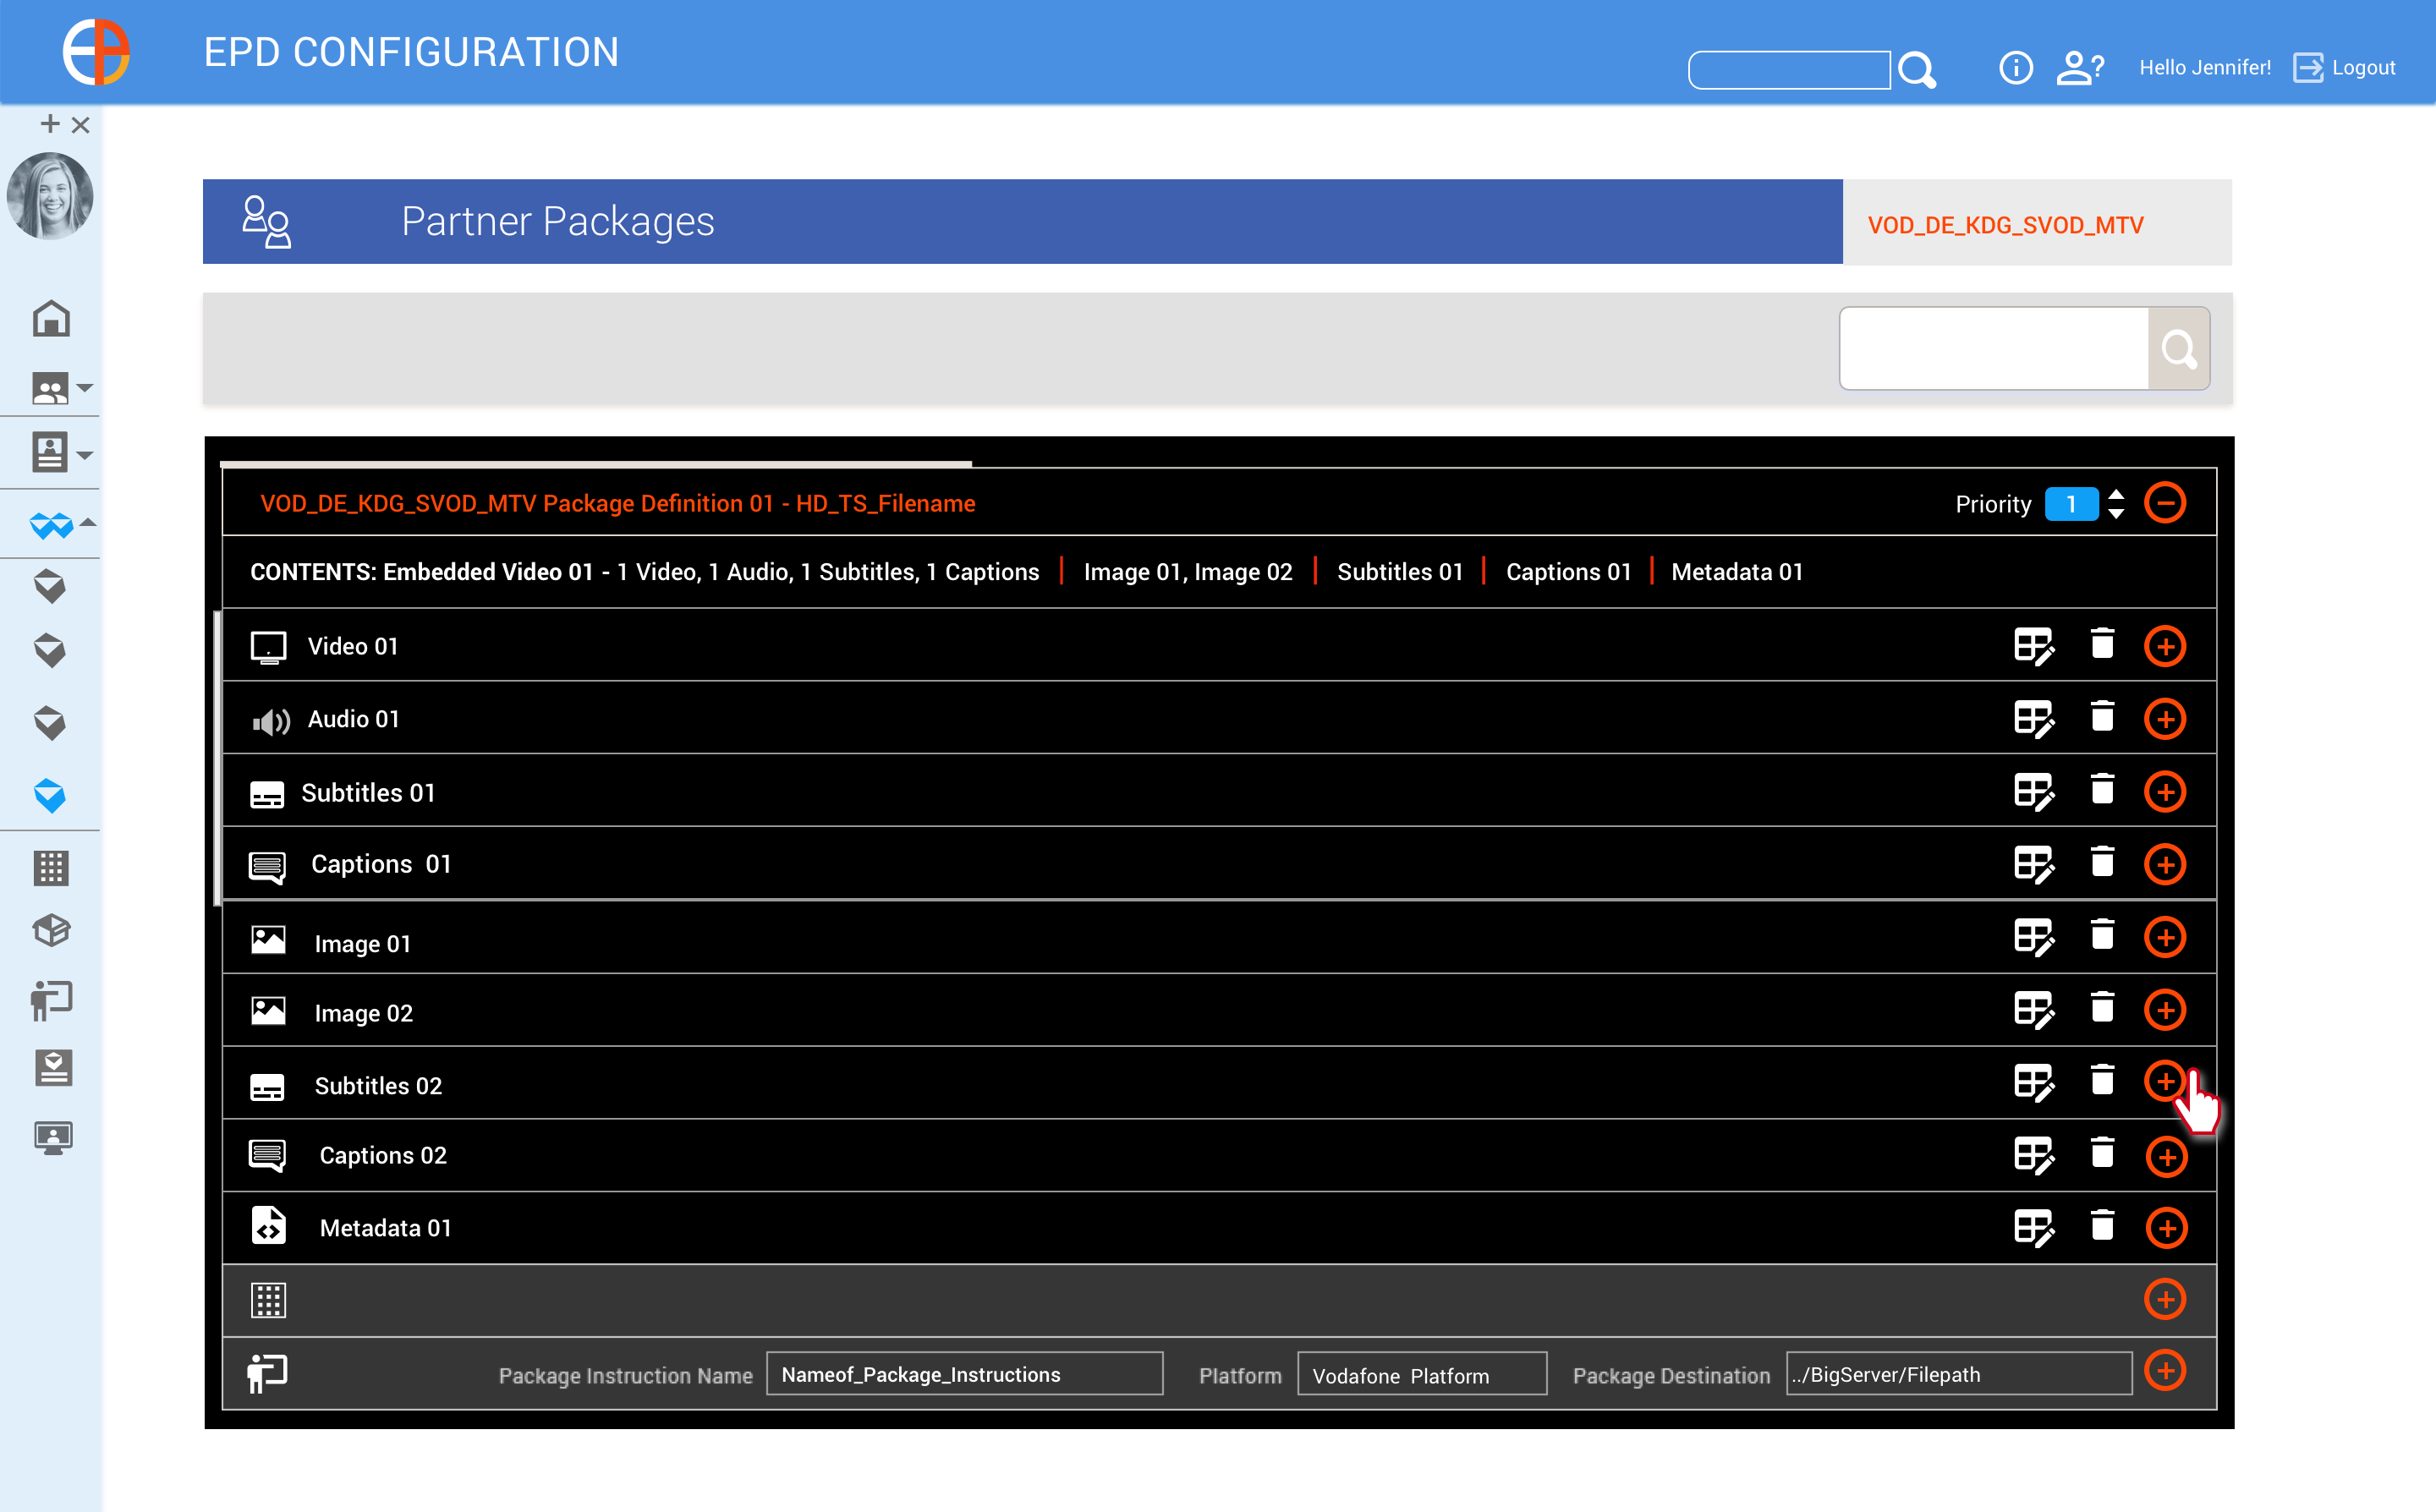The height and width of the screenshot is (1512, 2436).
Task: Delete the Audio 01 row
Action: click(x=2102, y=716)
